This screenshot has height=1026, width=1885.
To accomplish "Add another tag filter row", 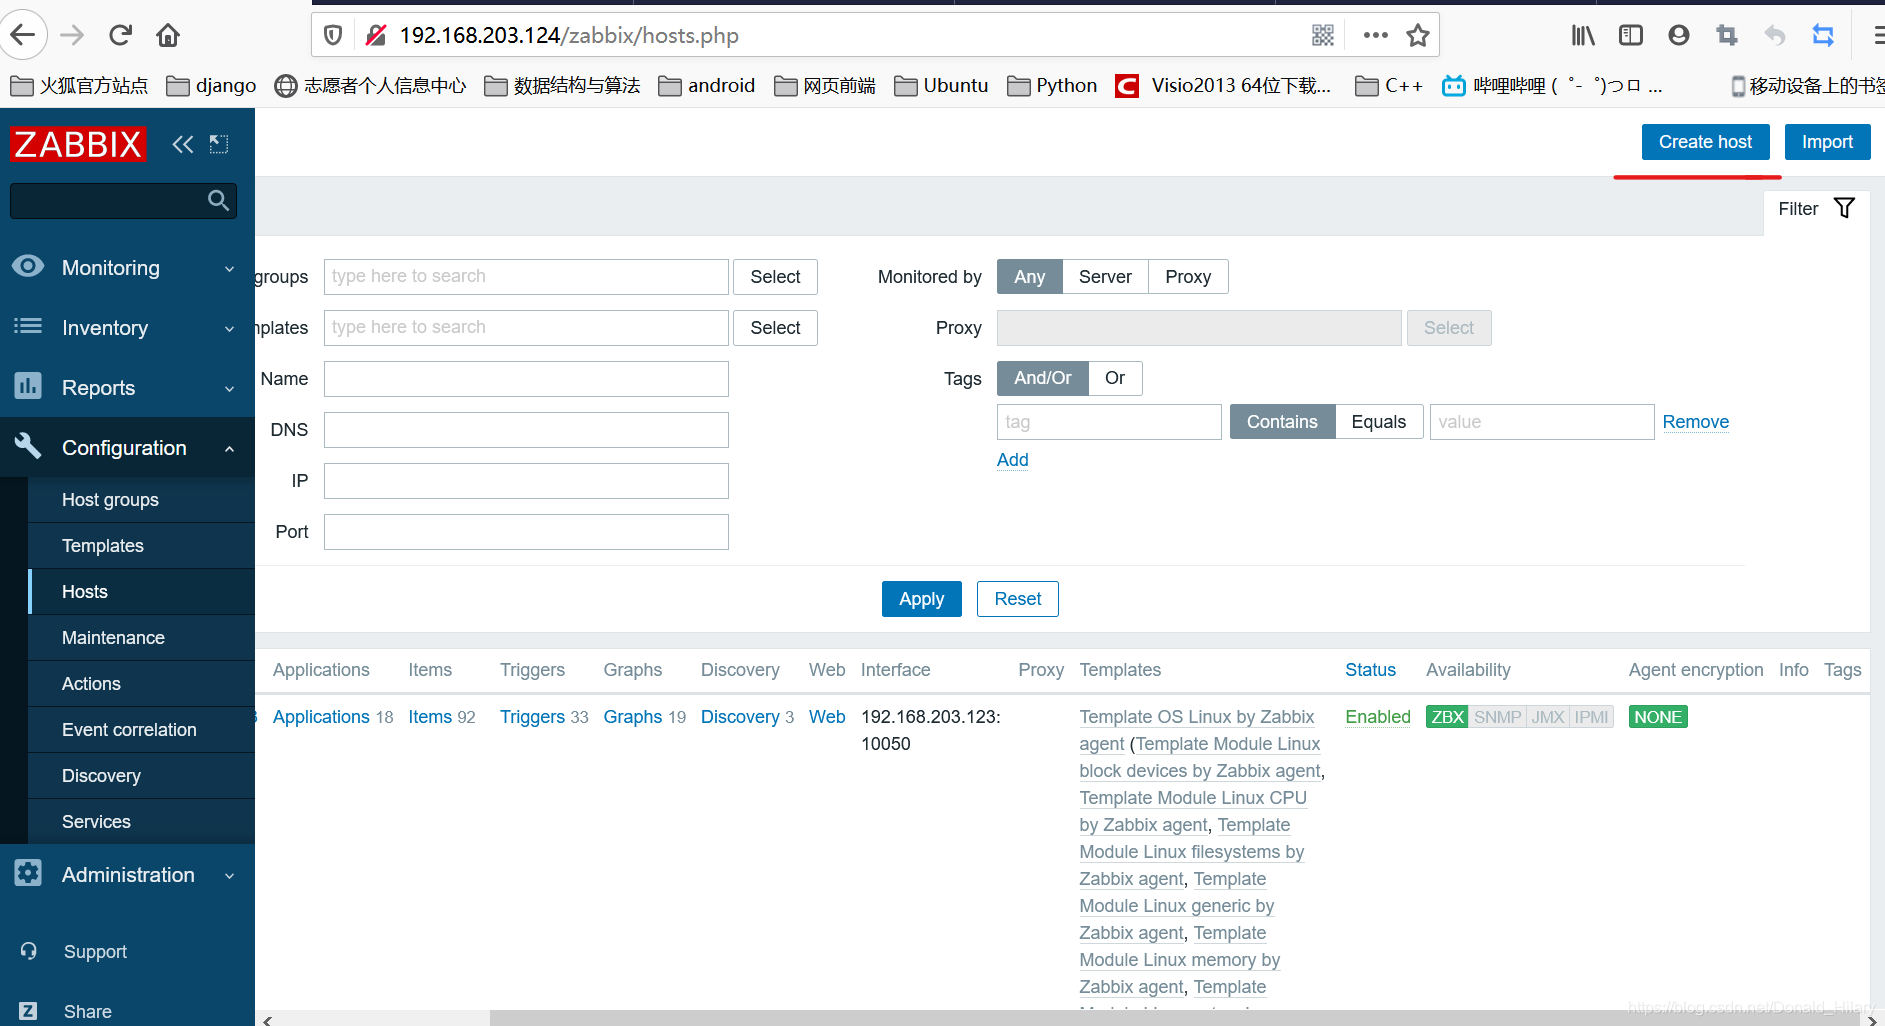I will tap(1012, 460).
